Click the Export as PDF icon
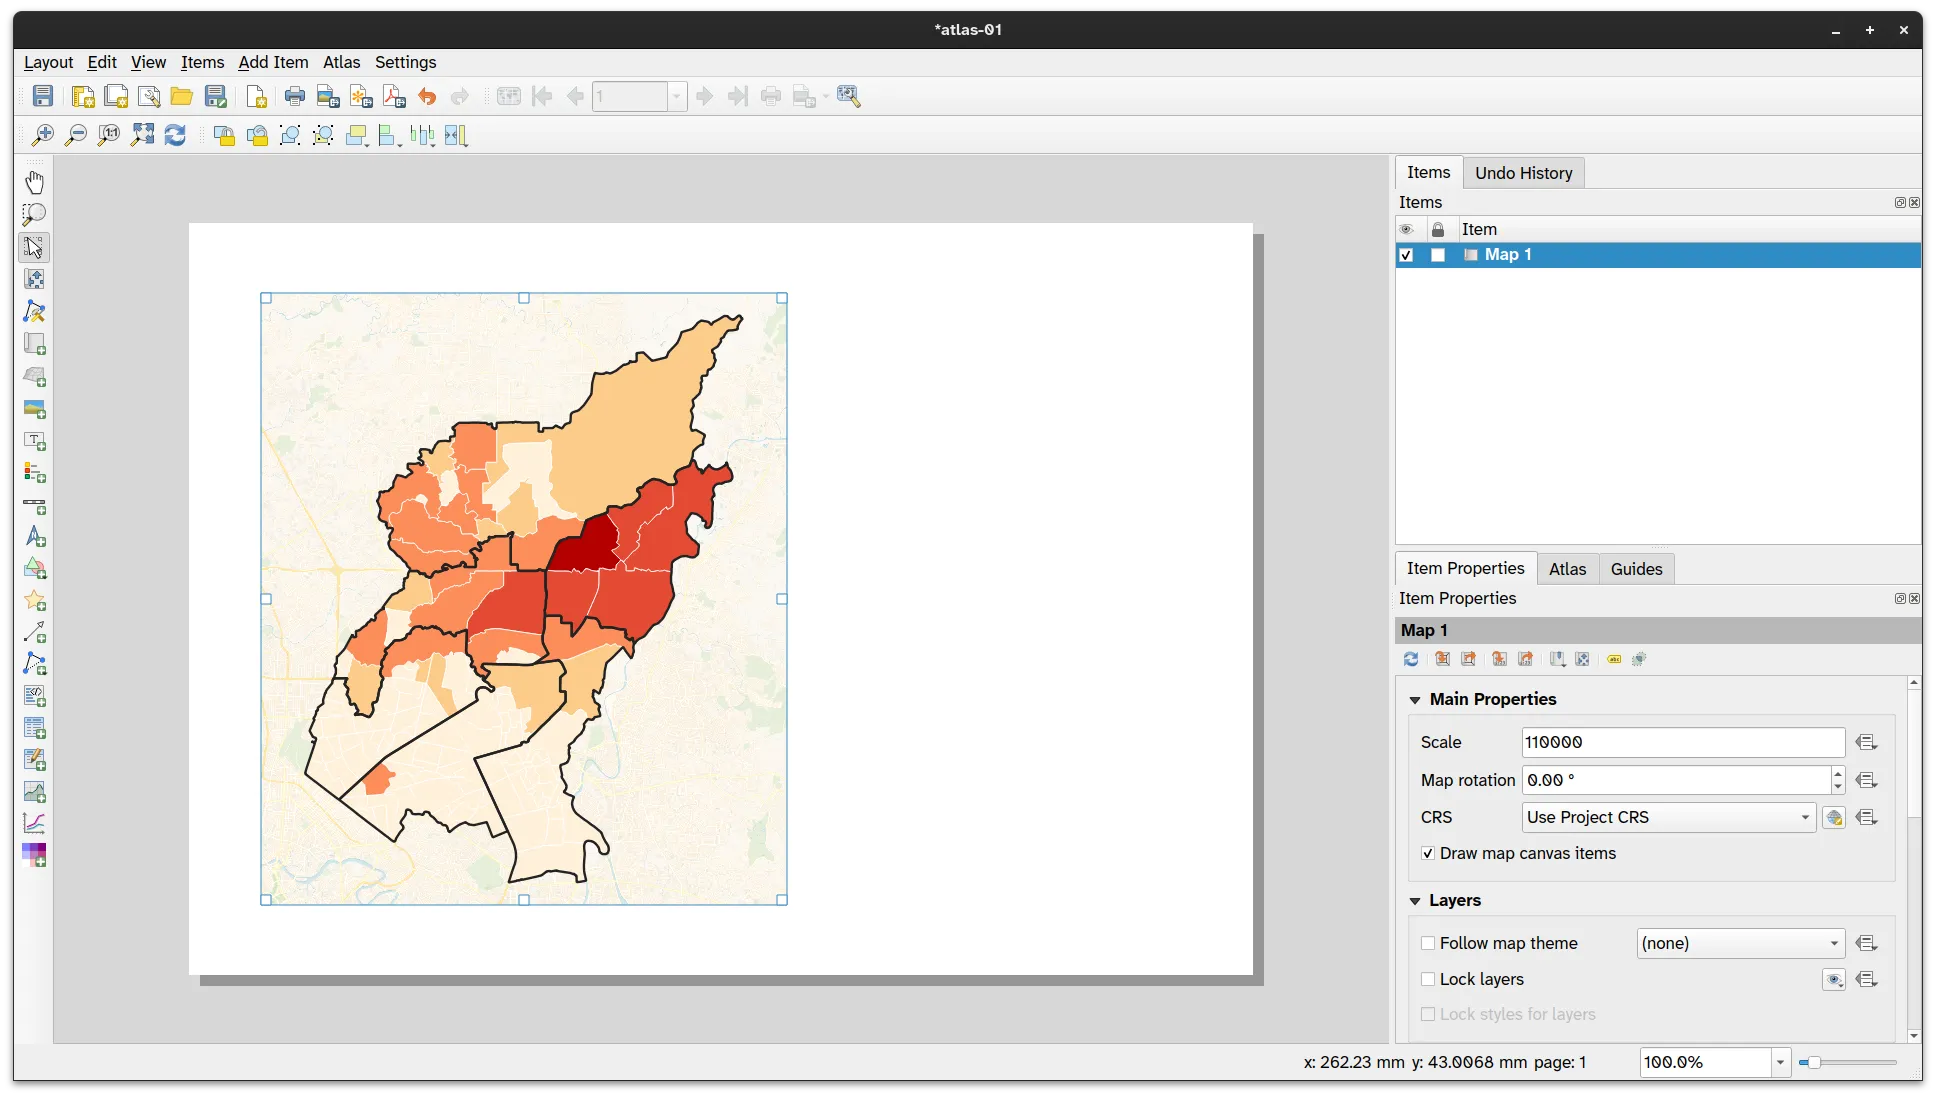 click(394, 96)
